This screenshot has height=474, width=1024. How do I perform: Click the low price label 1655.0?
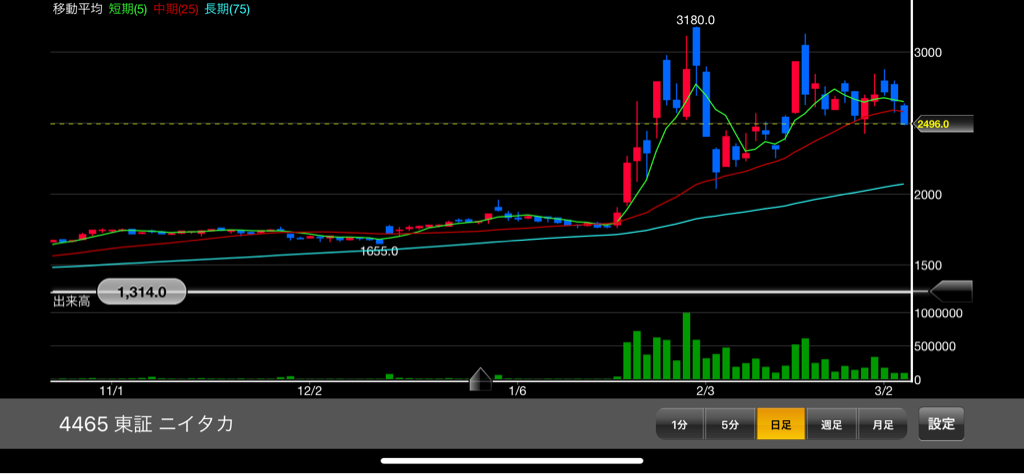[379, 251]
